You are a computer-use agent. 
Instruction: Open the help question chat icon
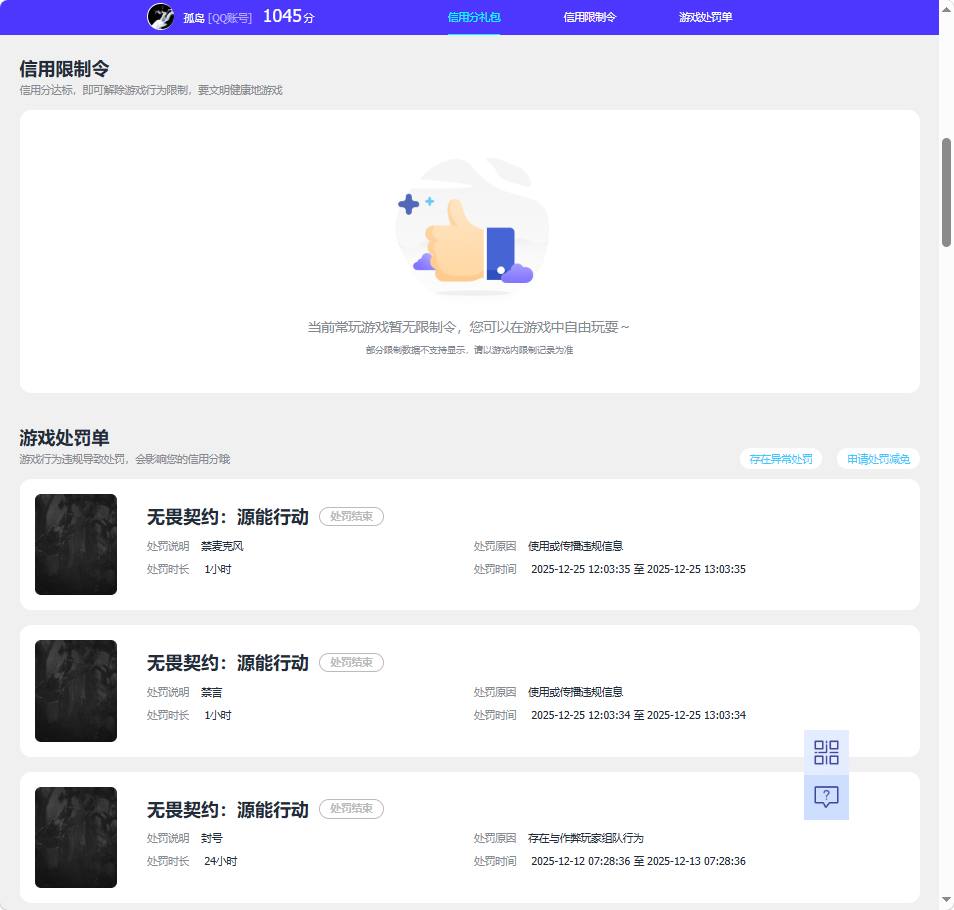(x=826, y=797)
